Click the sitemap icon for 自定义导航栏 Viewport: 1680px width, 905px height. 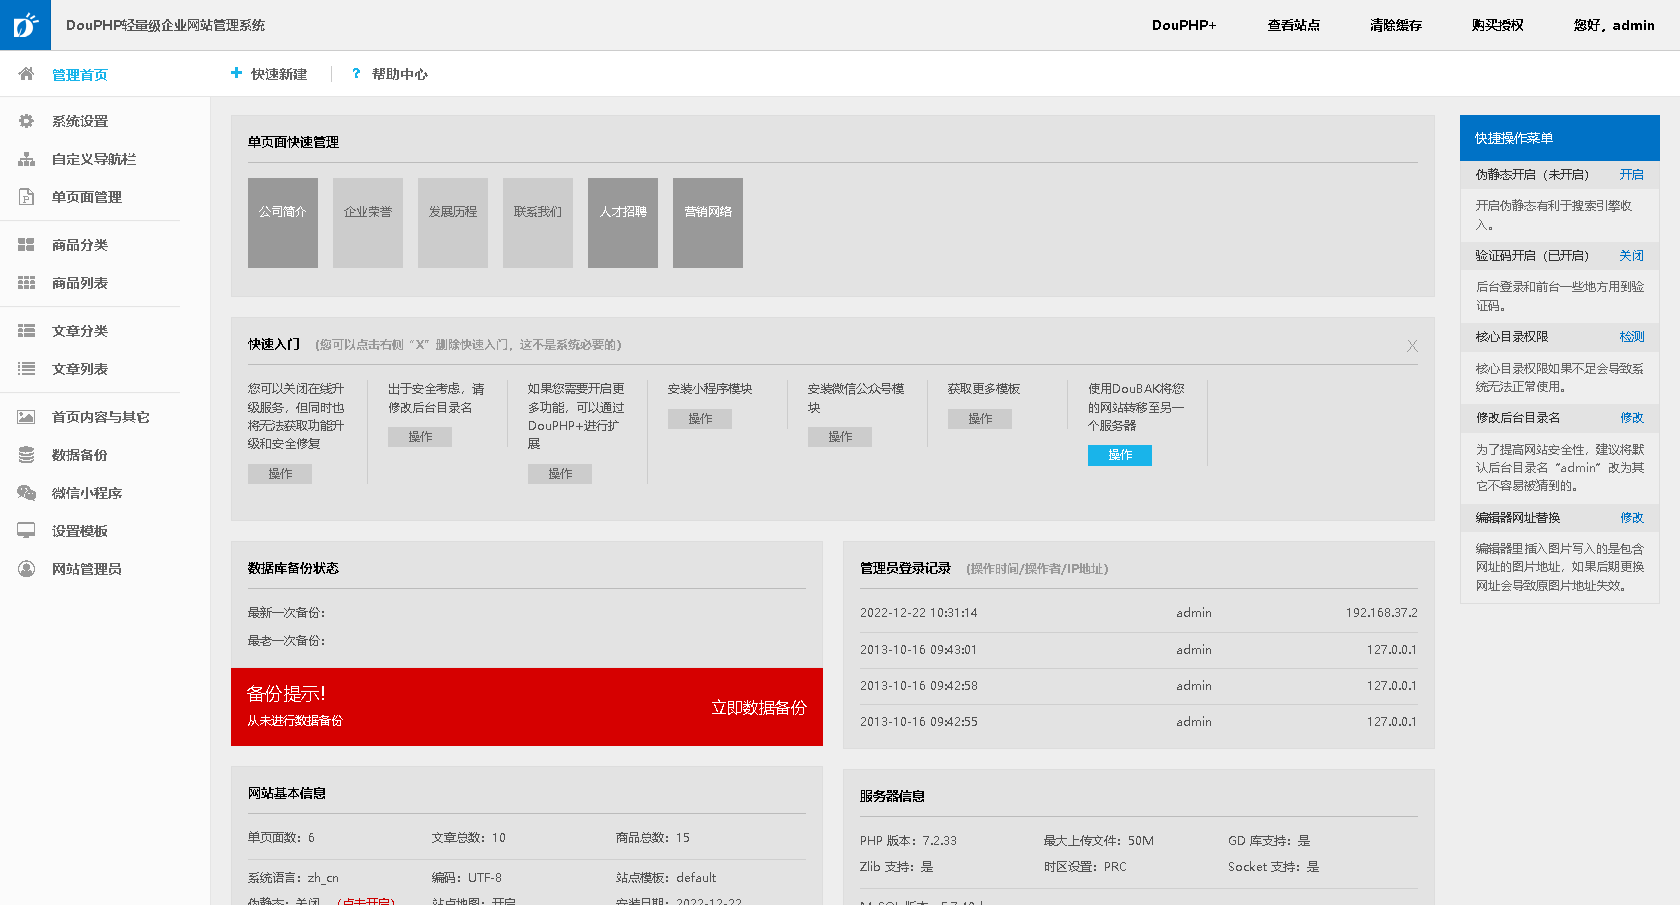(26, 159)
